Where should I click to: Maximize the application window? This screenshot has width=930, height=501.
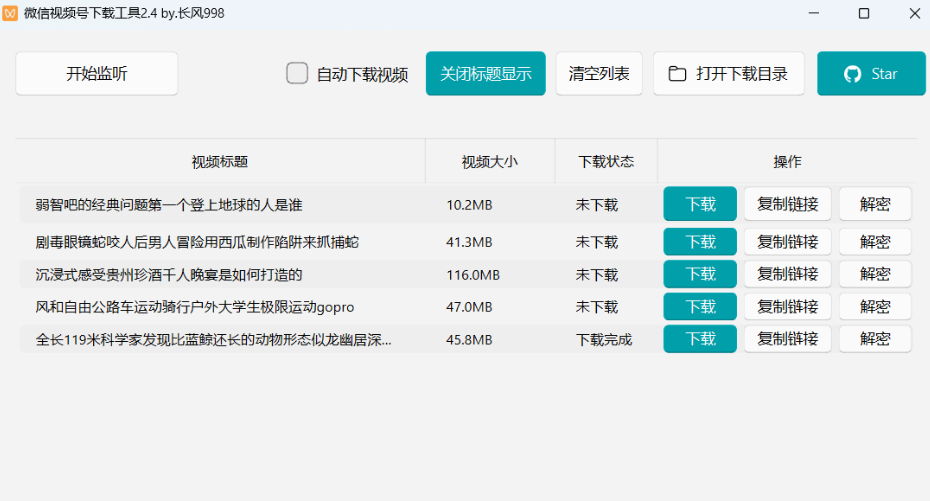pos(864,14)
